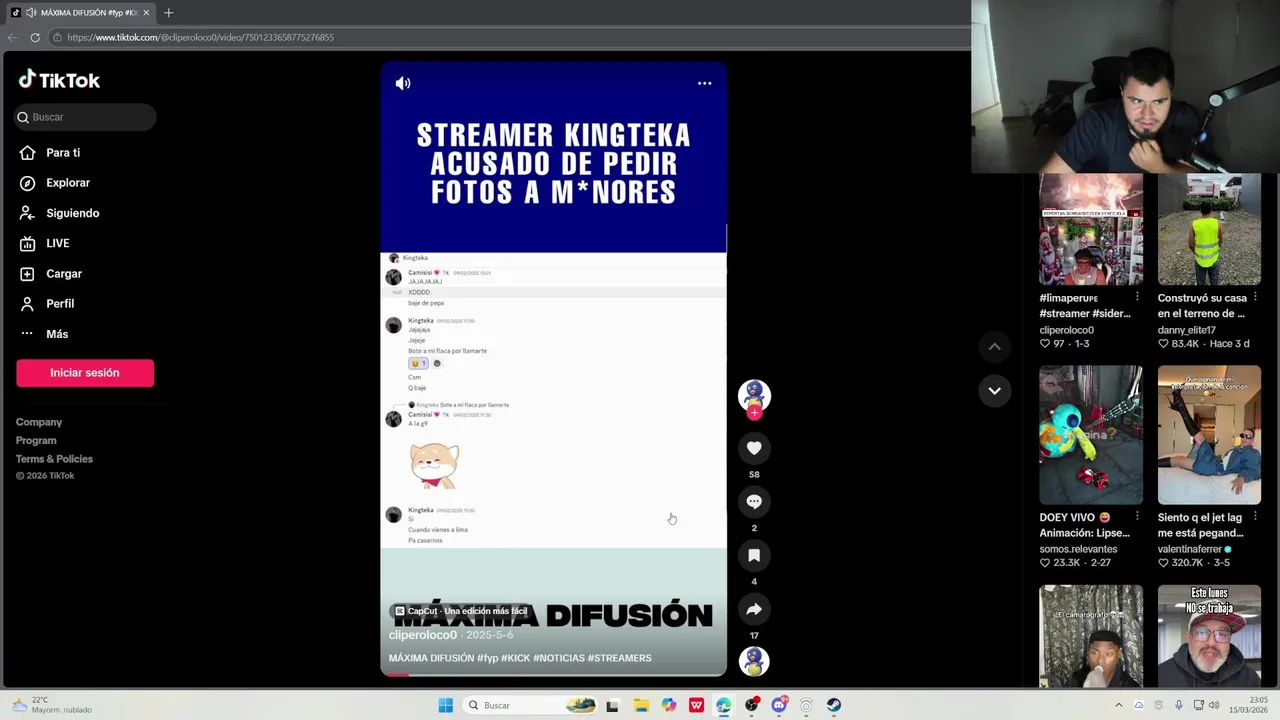Open the cliperoloco0 username on the video
The width and height of the screenshot is (1280, 720).
(423, 635)
